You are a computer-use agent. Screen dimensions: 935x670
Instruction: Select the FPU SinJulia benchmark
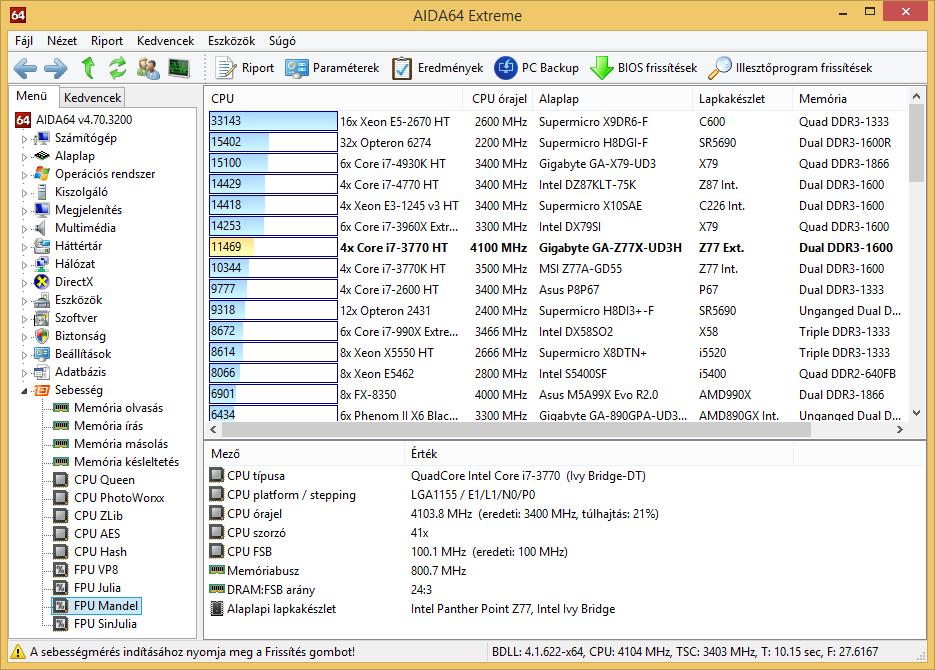tap(106, 624)
